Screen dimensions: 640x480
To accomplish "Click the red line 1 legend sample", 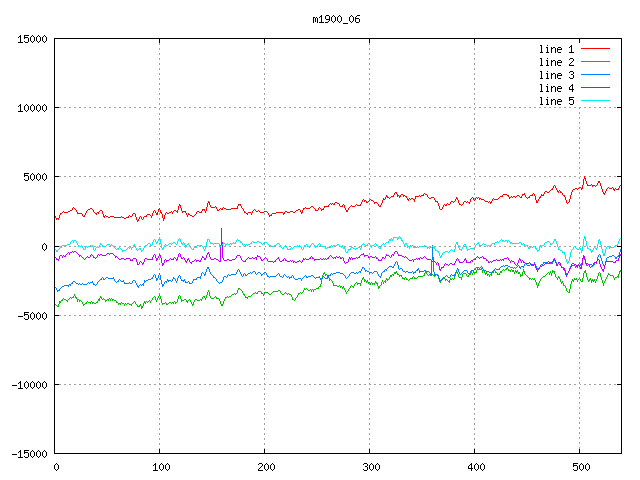I will click(x=595, y=49).
